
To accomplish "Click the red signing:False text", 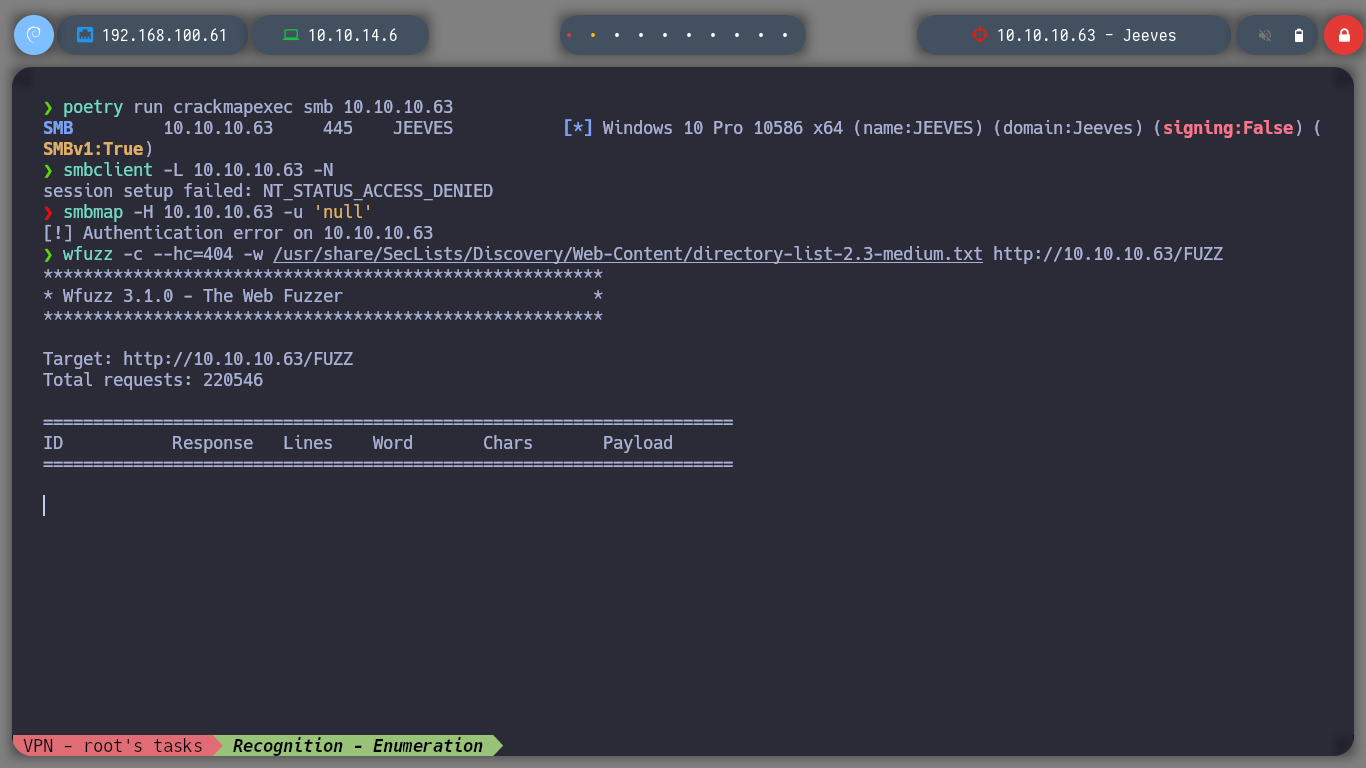I will [1228, 128].
